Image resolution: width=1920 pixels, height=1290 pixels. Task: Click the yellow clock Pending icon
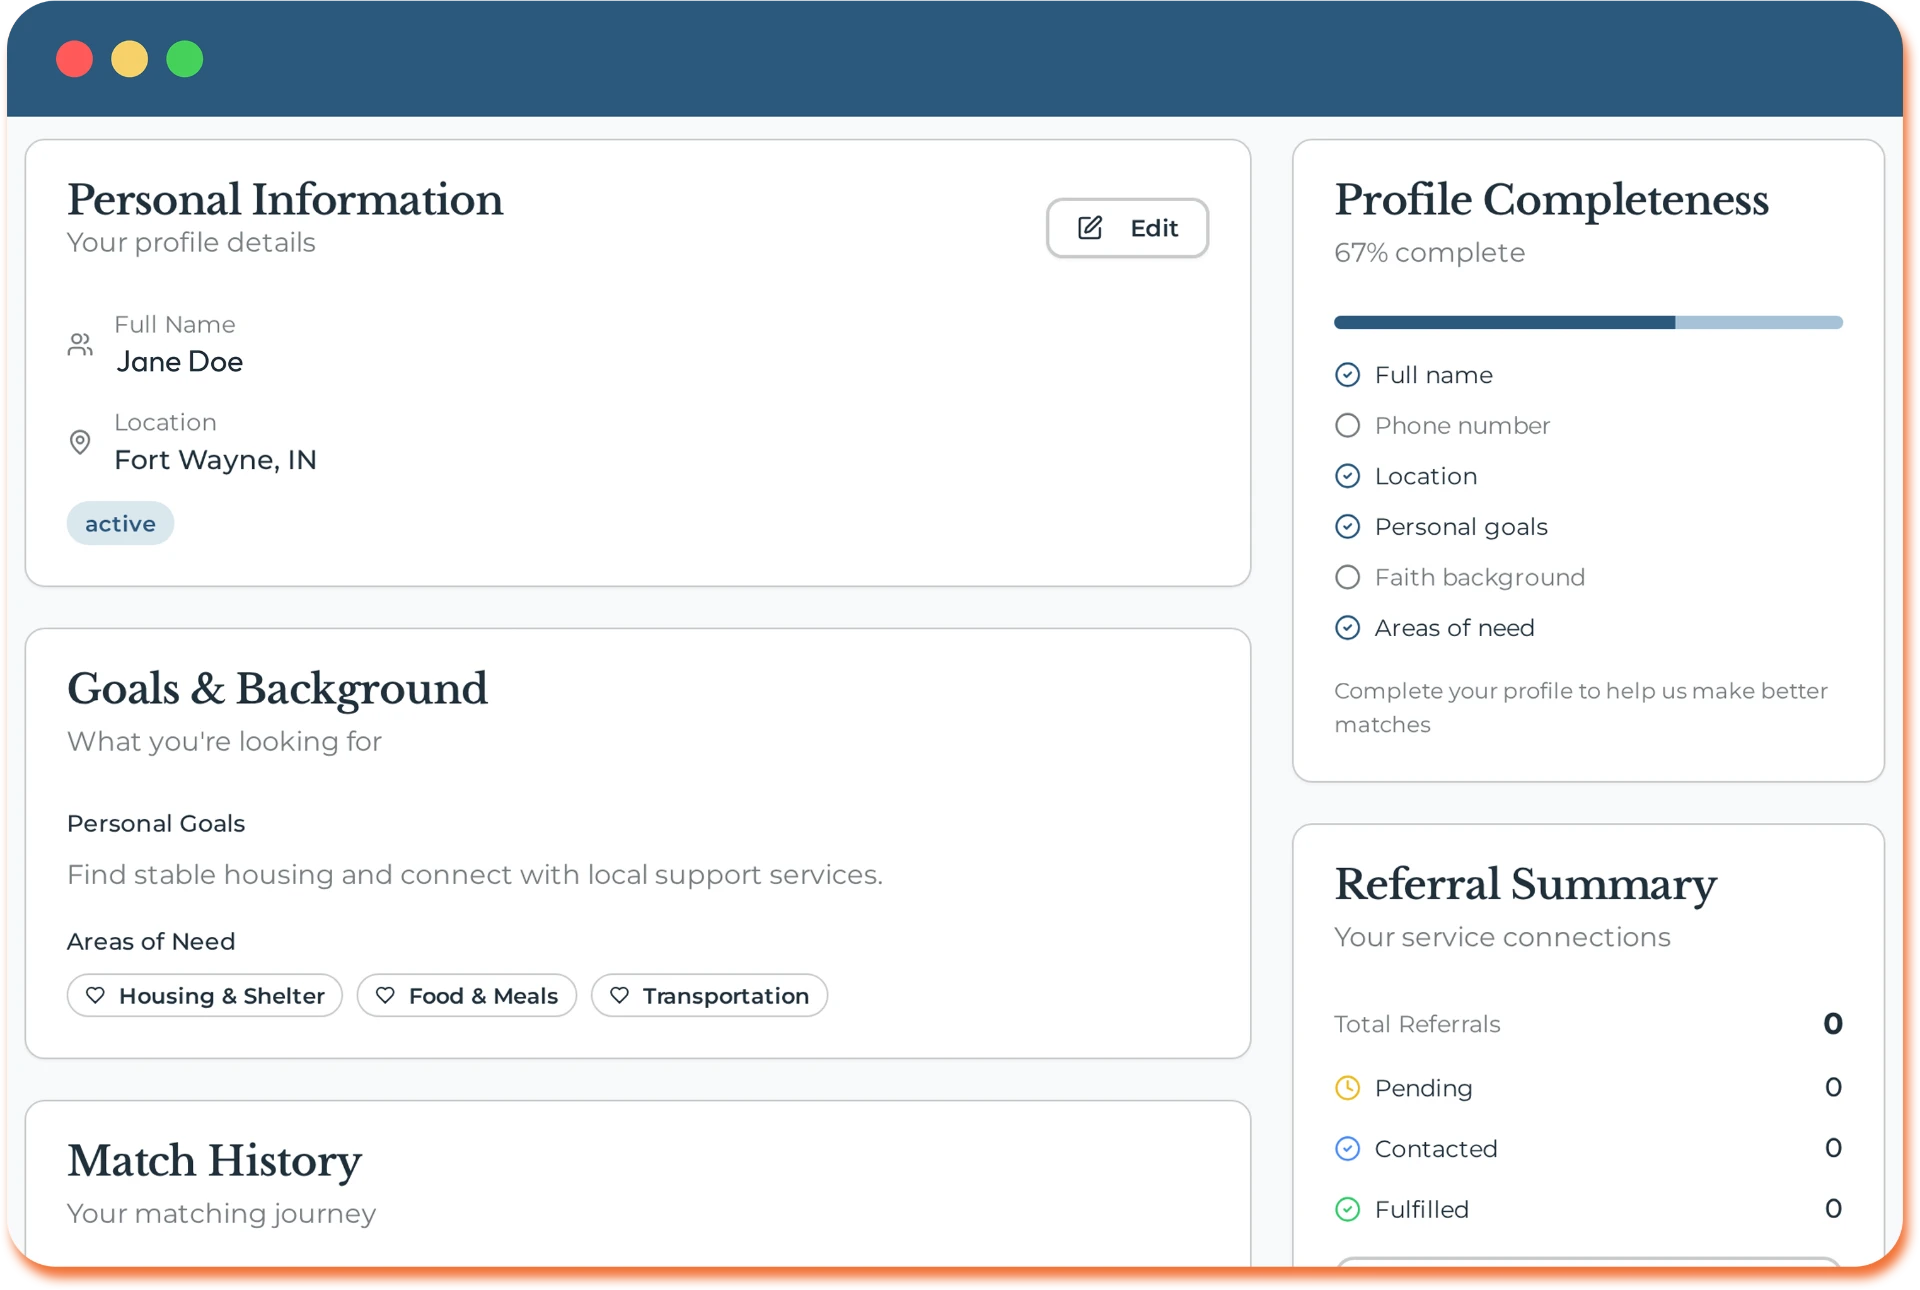(x=1348, y=1088)
